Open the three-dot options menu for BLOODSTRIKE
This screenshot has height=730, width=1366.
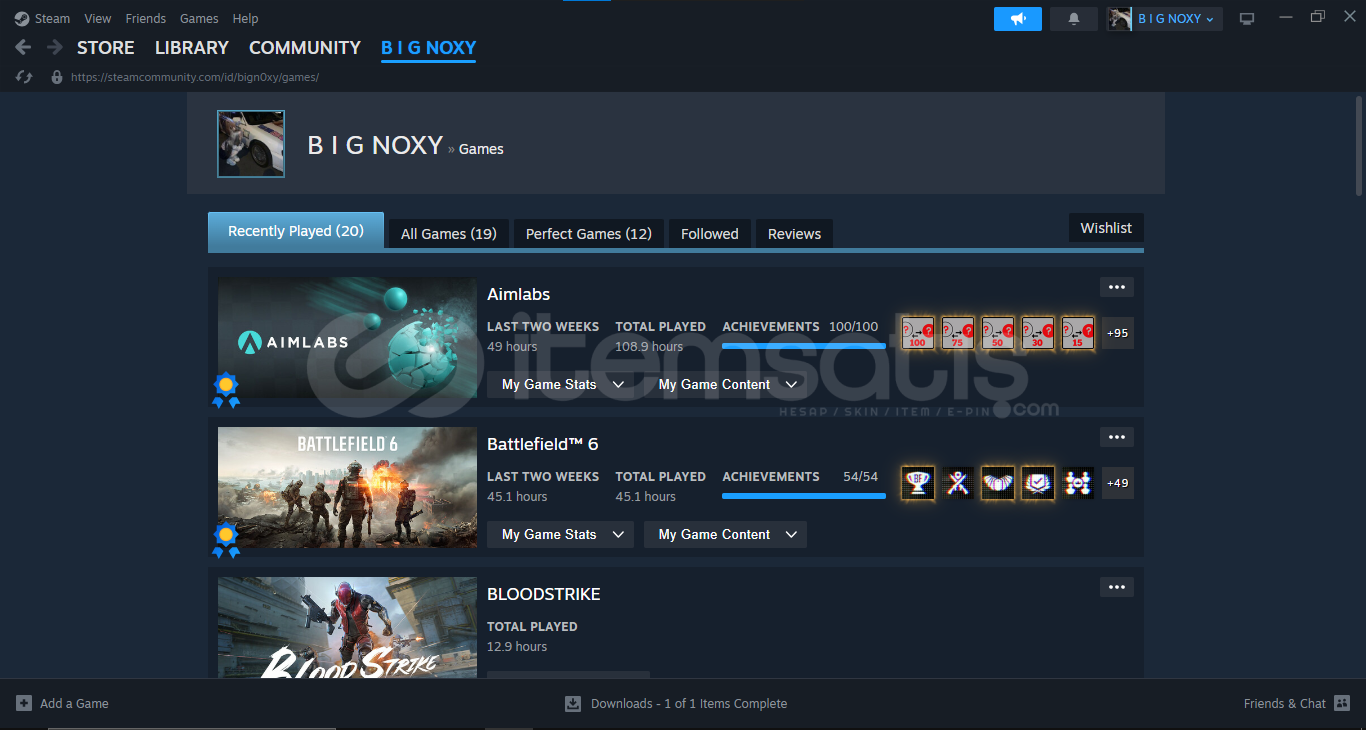pos(1117,587)
